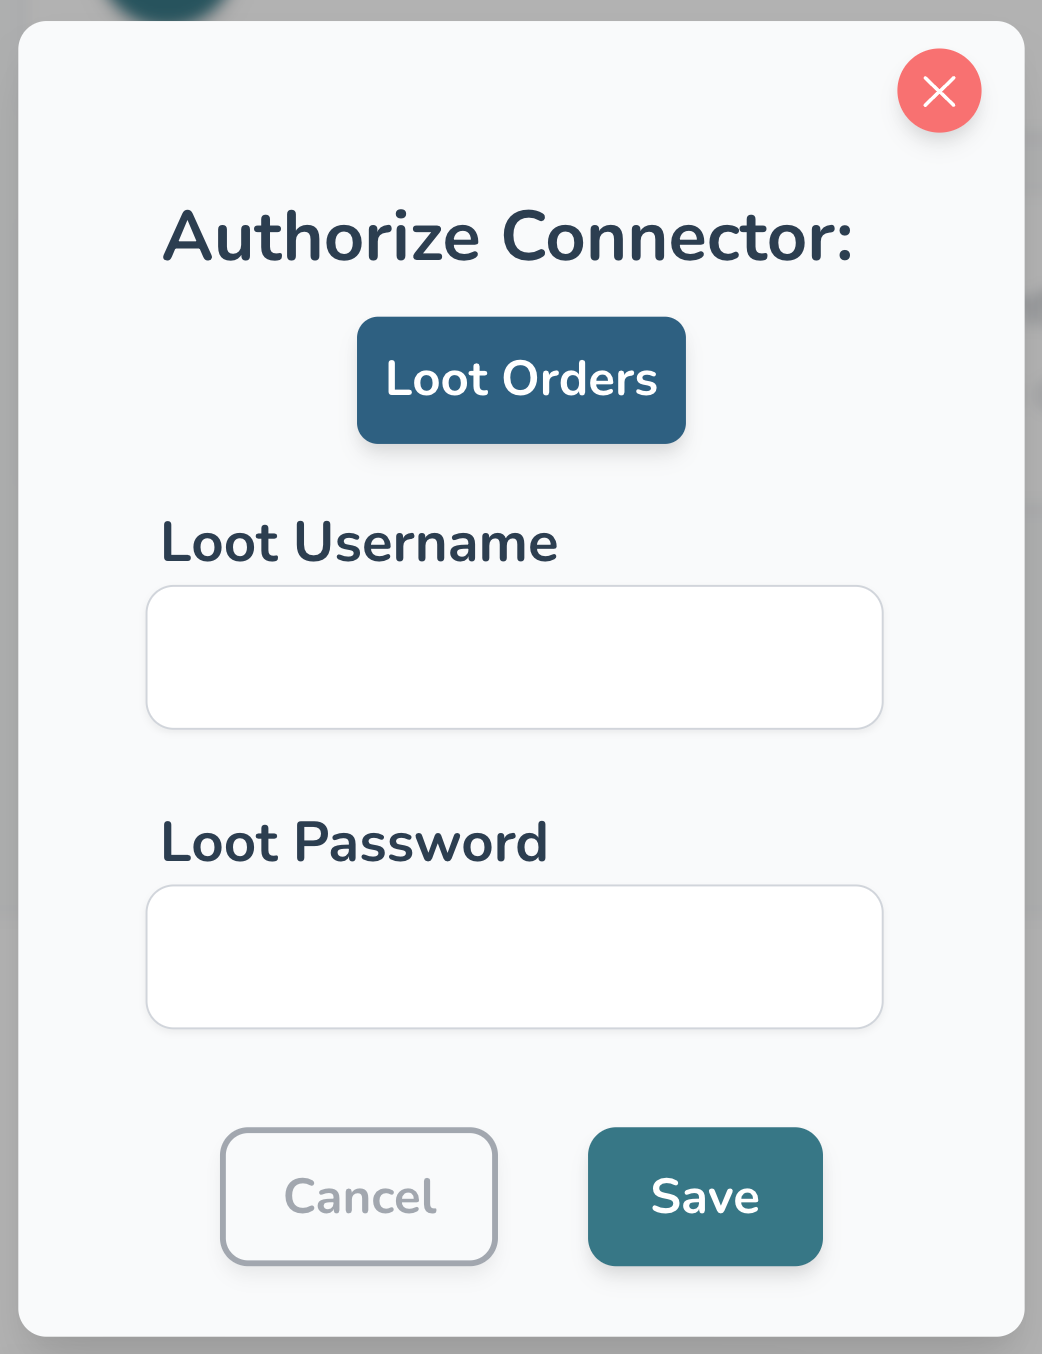This screenshot has width=1042, height=1354.
Task: Click the Loot Orders connector button
Action: tap(521, 380)
